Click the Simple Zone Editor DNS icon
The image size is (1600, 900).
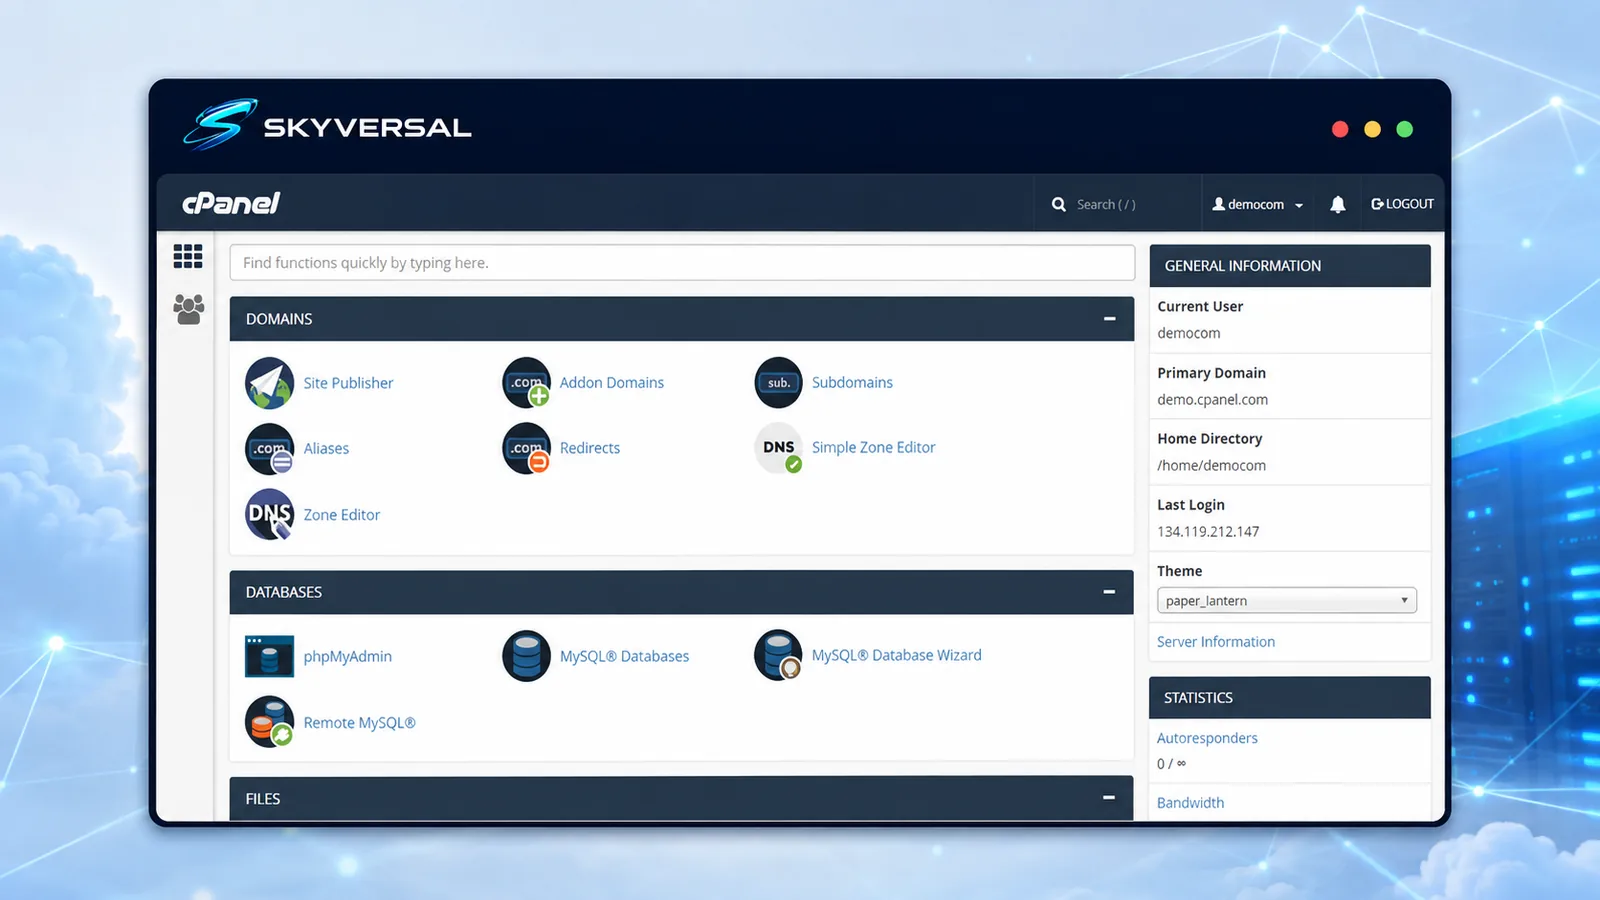[x=779, y=449]
